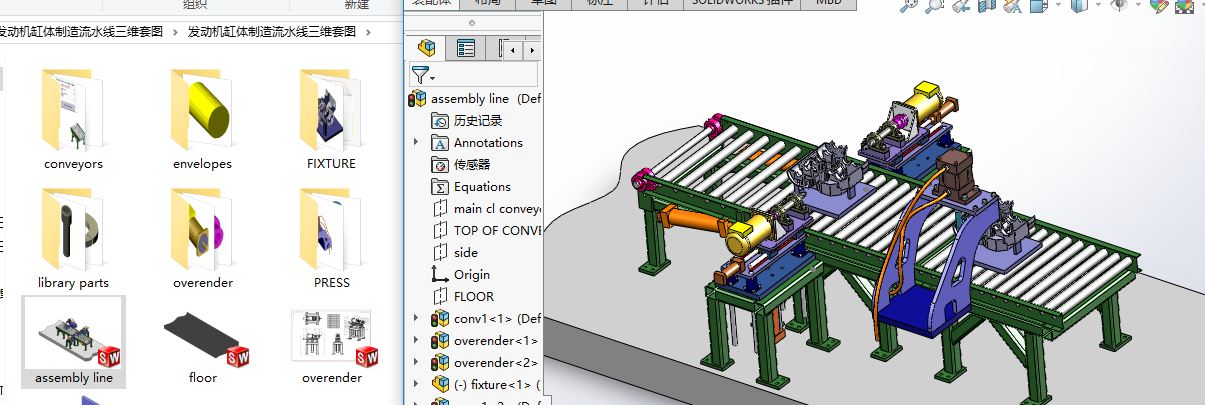This screenshot has width=1205, height=405.
Task: Open the library parts folder in Explorer
Action: [74, 239]
